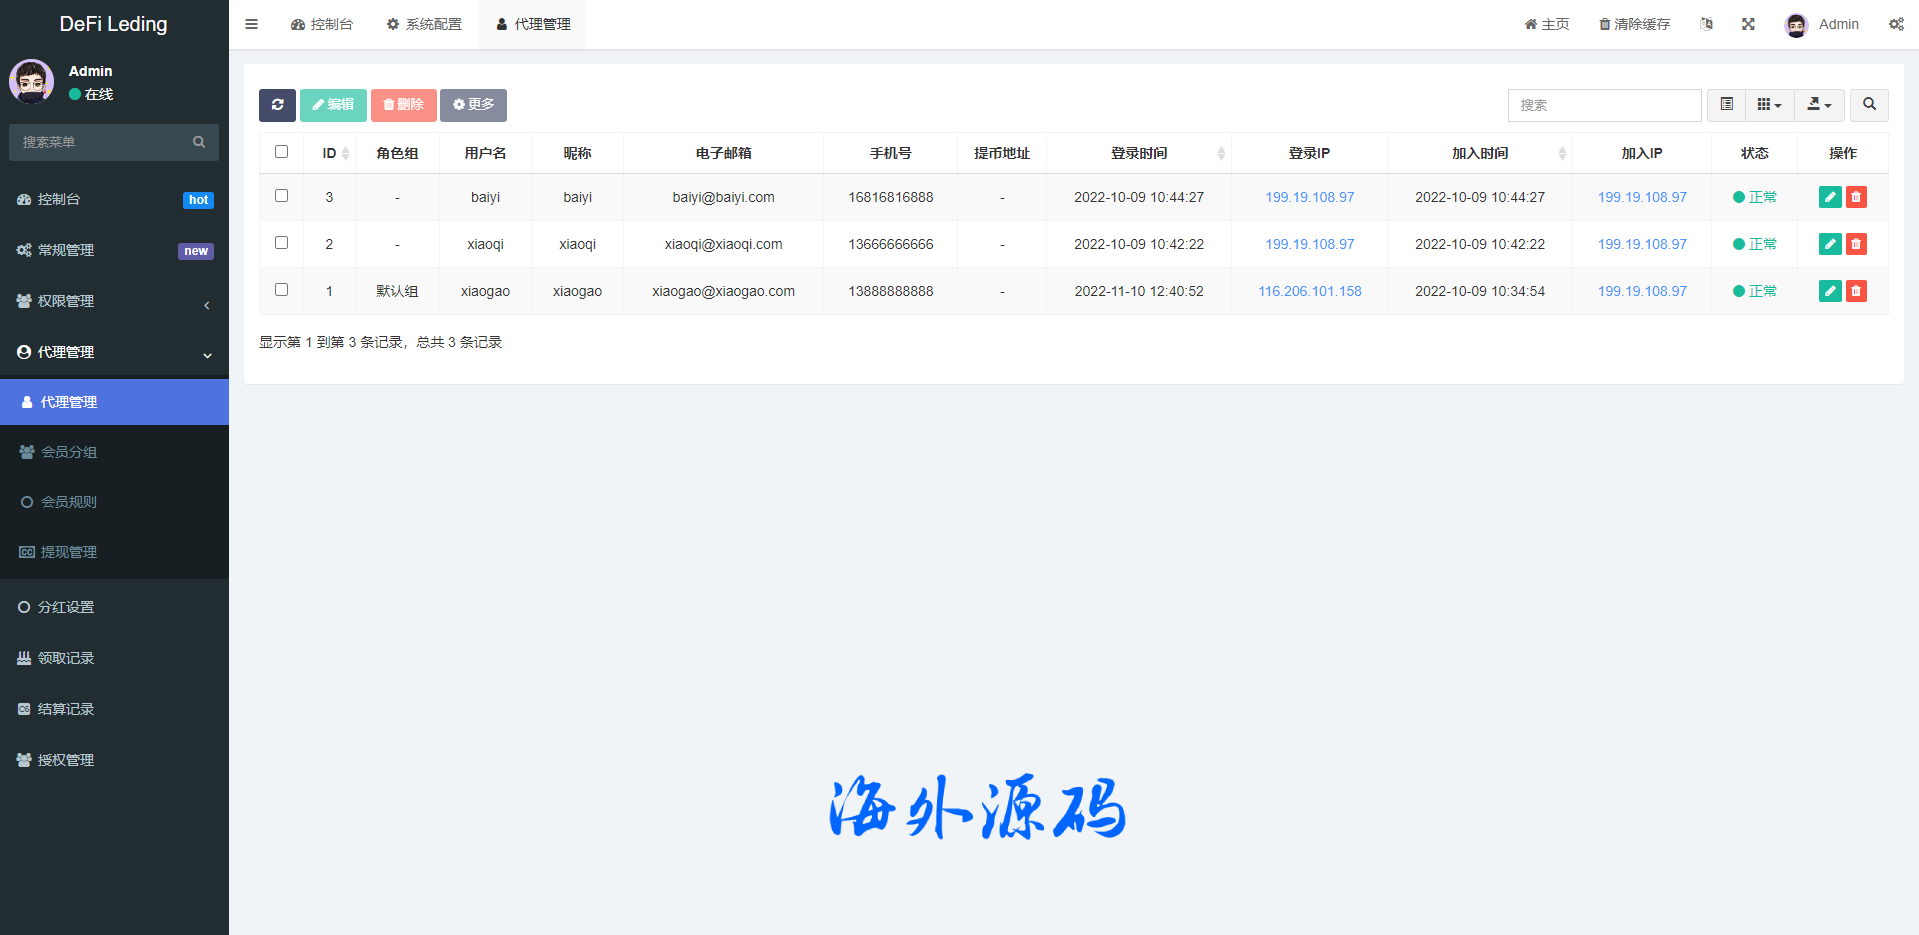
Task: Check the select-all checkbox in table header
Action: [x=282, y=152]
